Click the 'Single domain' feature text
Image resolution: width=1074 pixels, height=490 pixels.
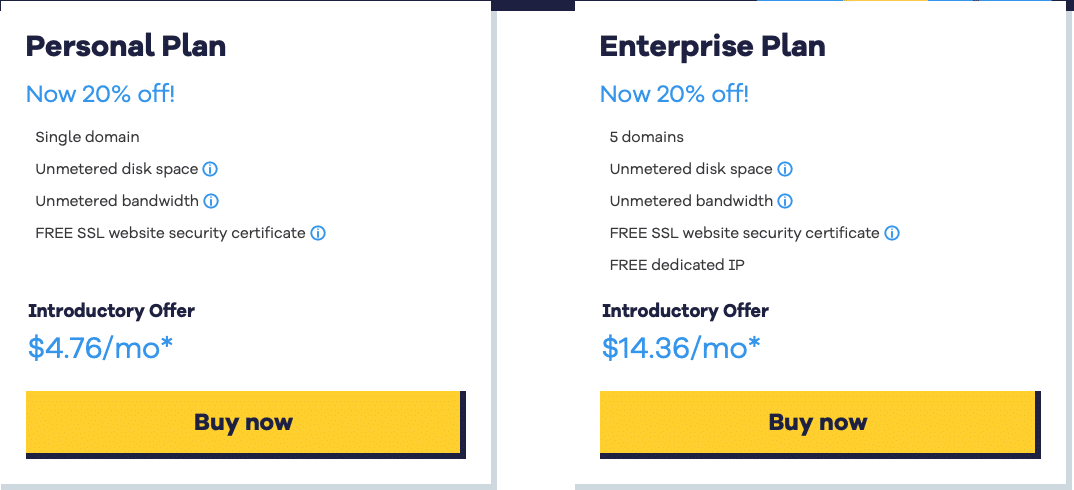(88, 137)
